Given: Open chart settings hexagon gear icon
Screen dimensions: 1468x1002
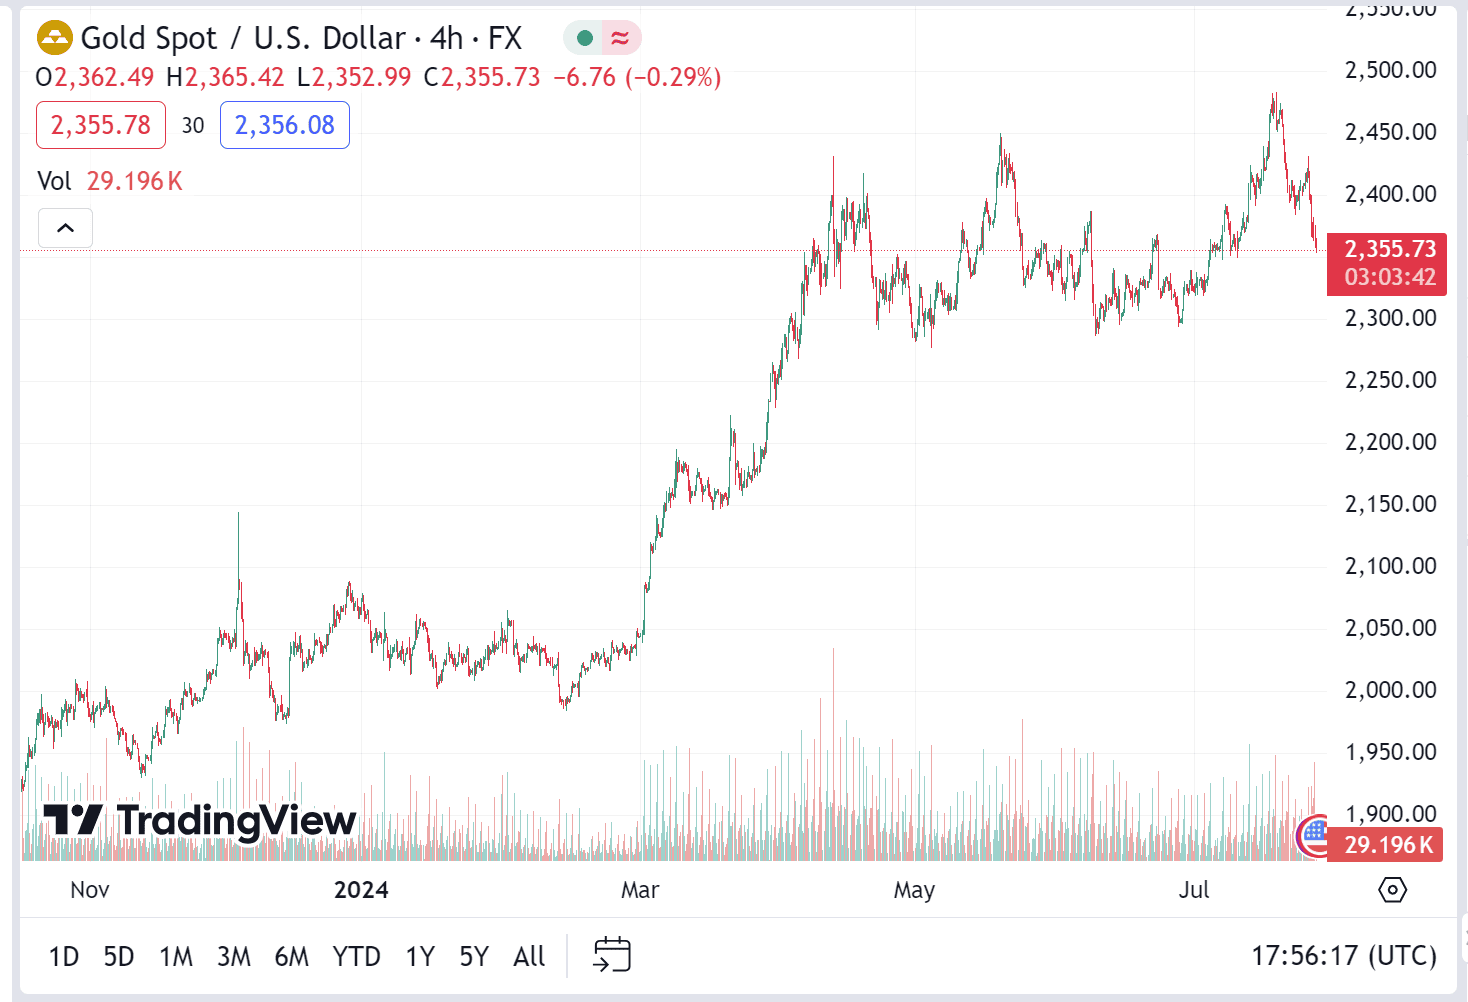Looking at the screenshot, I should click(x=1393, y=889).
